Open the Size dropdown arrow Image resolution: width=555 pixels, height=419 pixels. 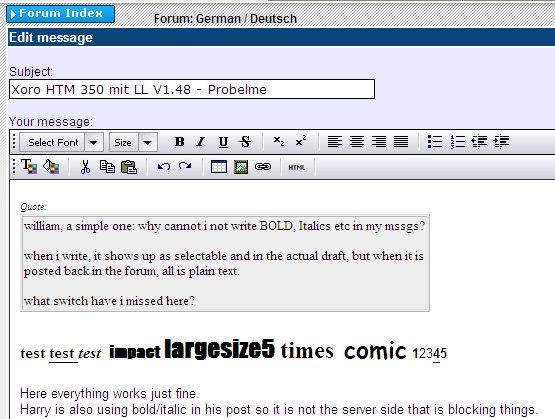click(x=148, y=143)
